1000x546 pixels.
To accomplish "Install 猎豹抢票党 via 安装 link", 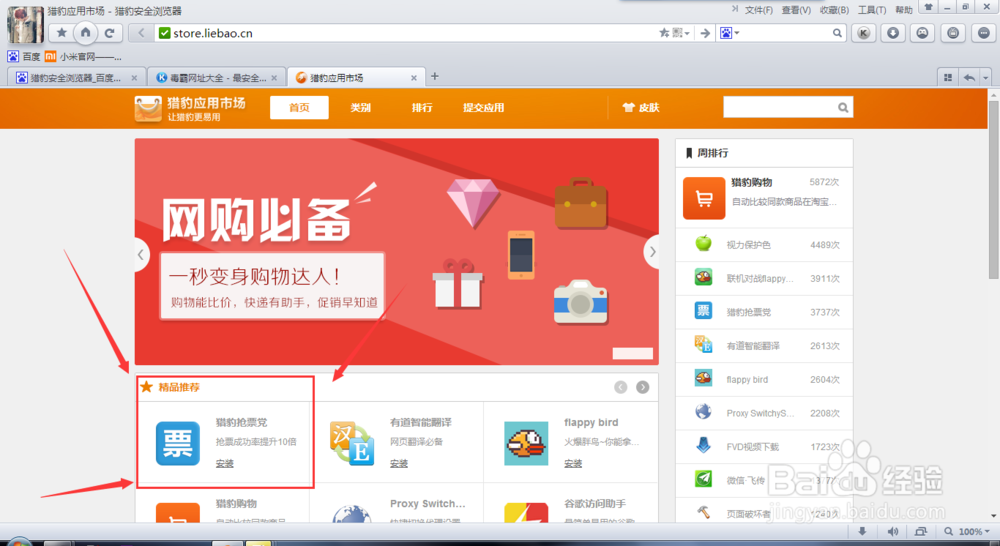I will (224, 464).
